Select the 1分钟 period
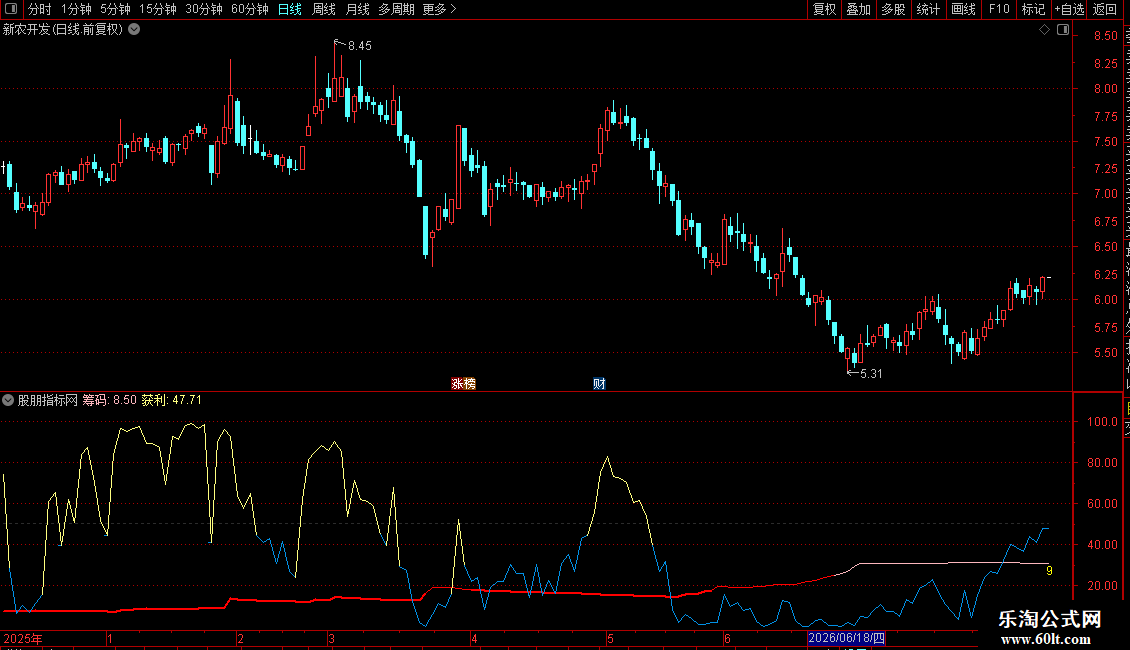 tap(76, 9)
